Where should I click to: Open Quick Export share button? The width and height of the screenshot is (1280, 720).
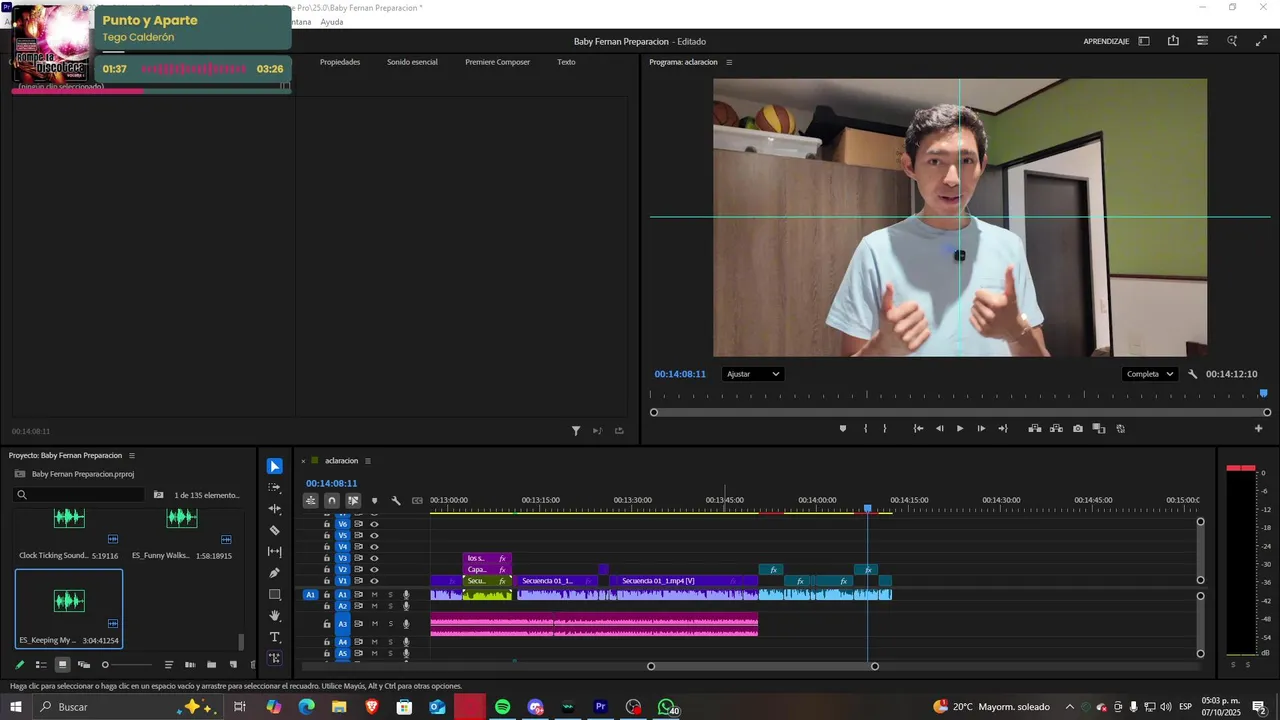[x=1173, y=41]
